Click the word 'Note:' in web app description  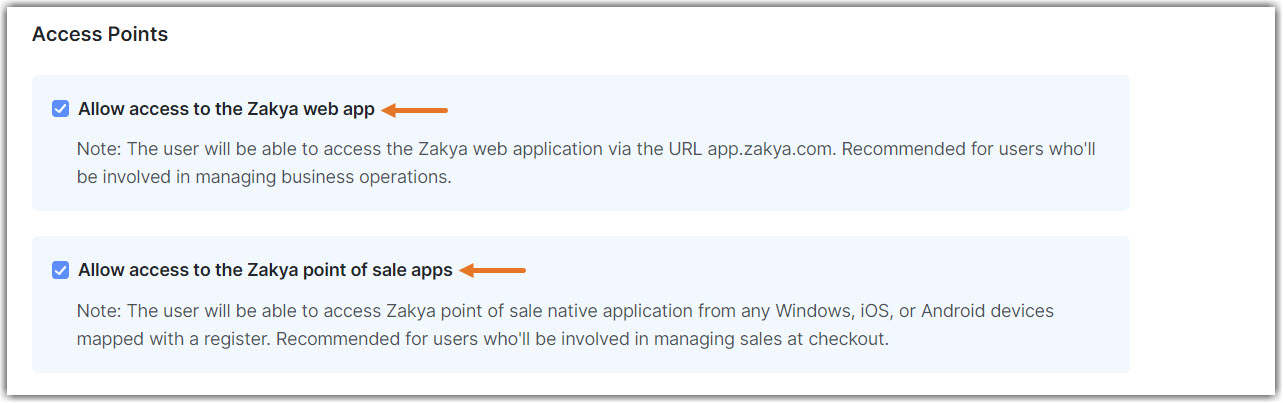(x=99, y=149)
